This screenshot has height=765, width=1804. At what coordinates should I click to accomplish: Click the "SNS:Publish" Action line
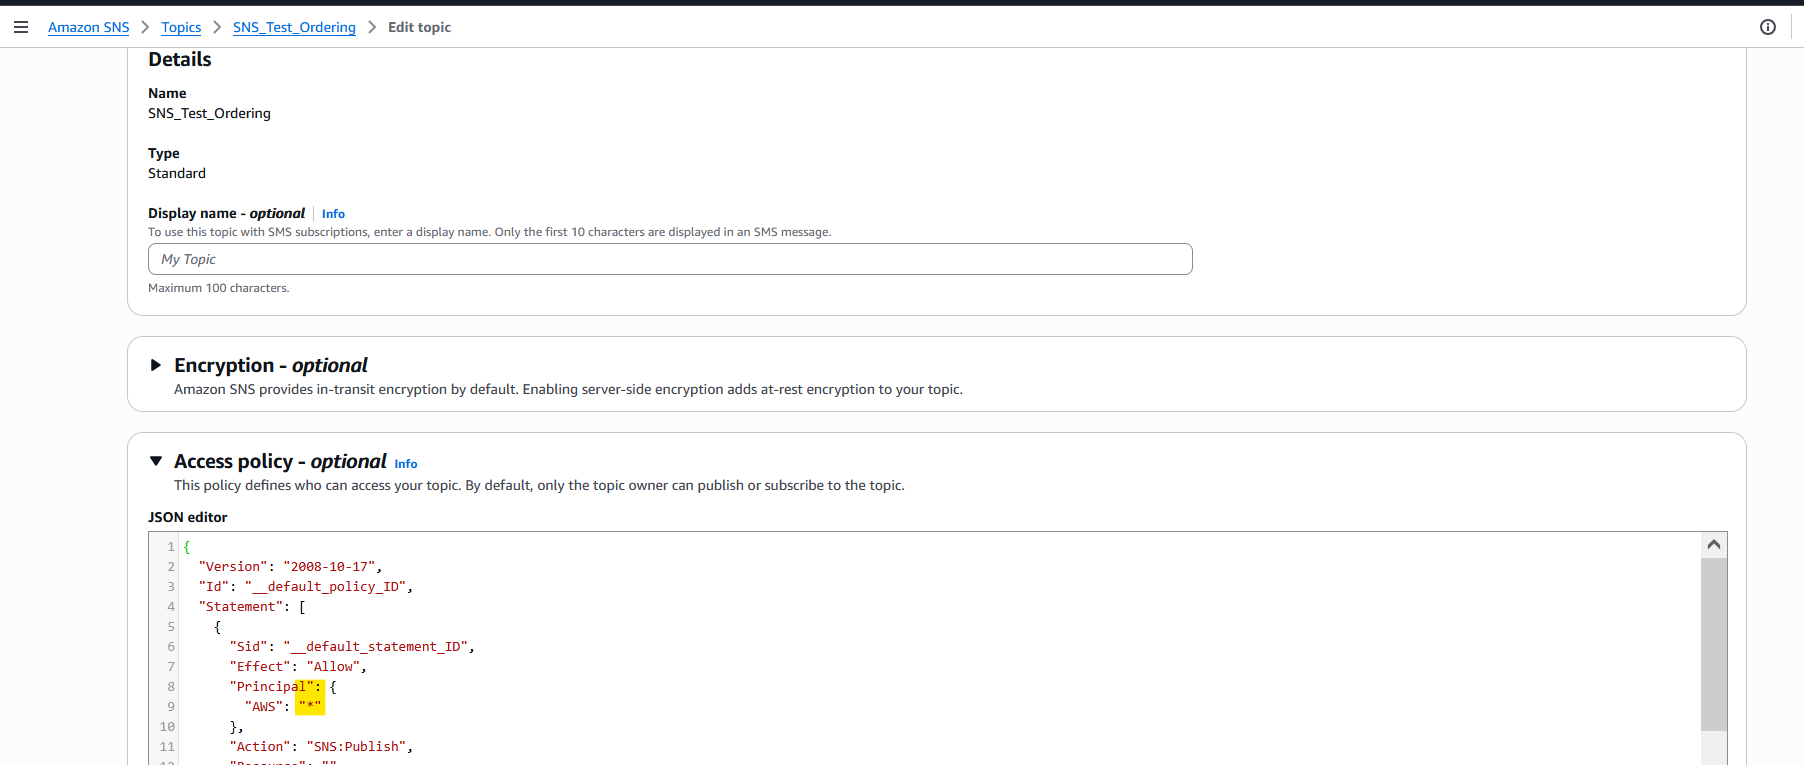[321, 747]
